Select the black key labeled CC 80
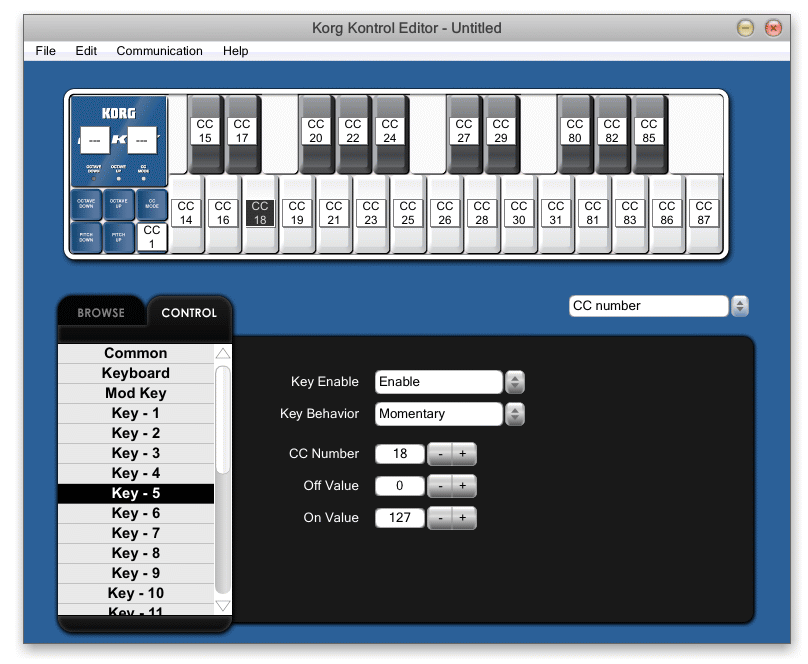This screenshot has height=664, width=808. (575, 134)
